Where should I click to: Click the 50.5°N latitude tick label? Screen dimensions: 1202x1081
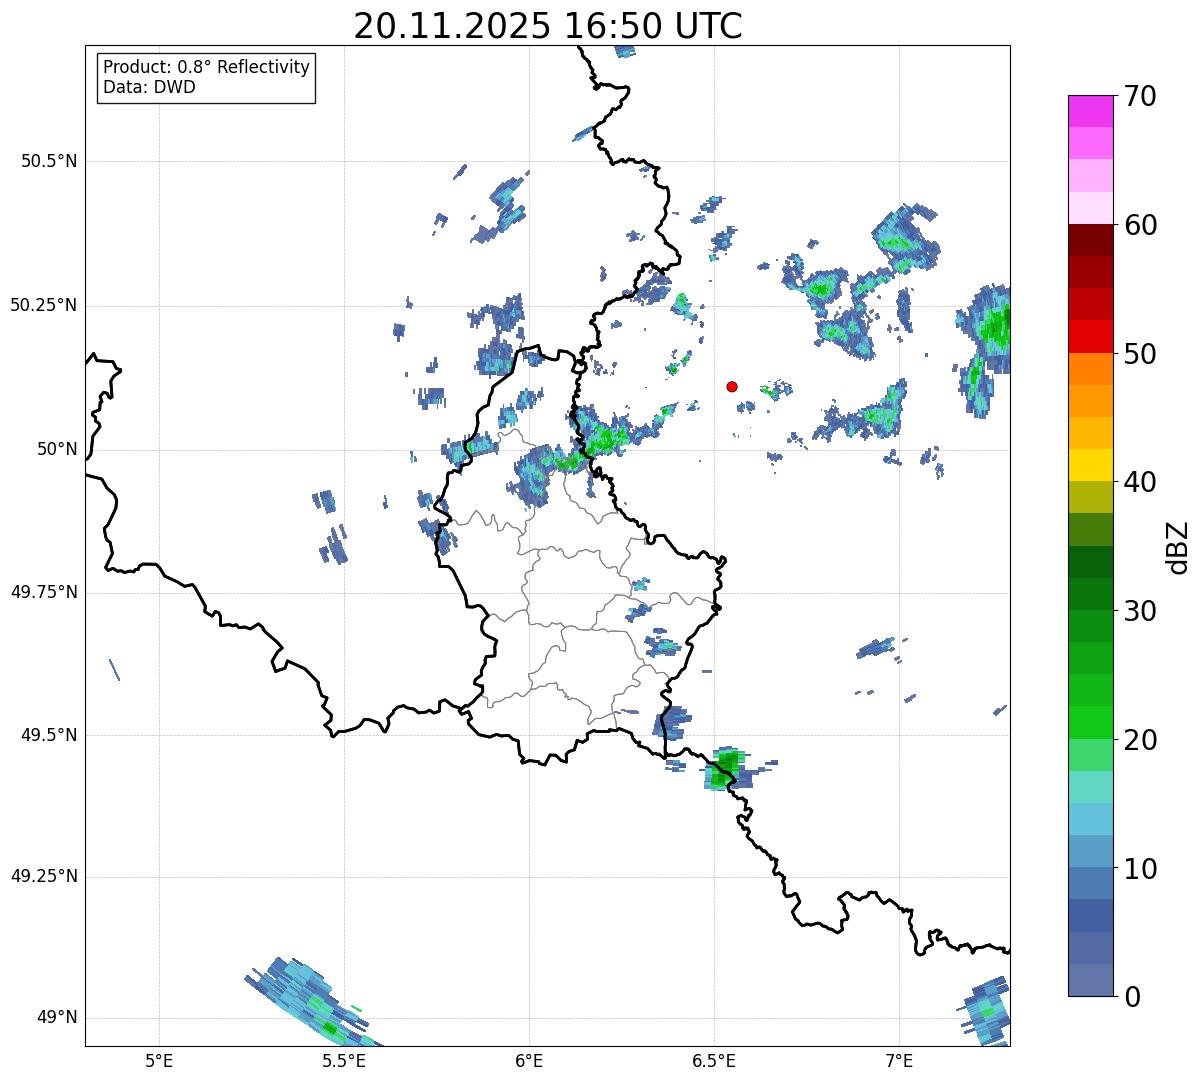(49, 161)
